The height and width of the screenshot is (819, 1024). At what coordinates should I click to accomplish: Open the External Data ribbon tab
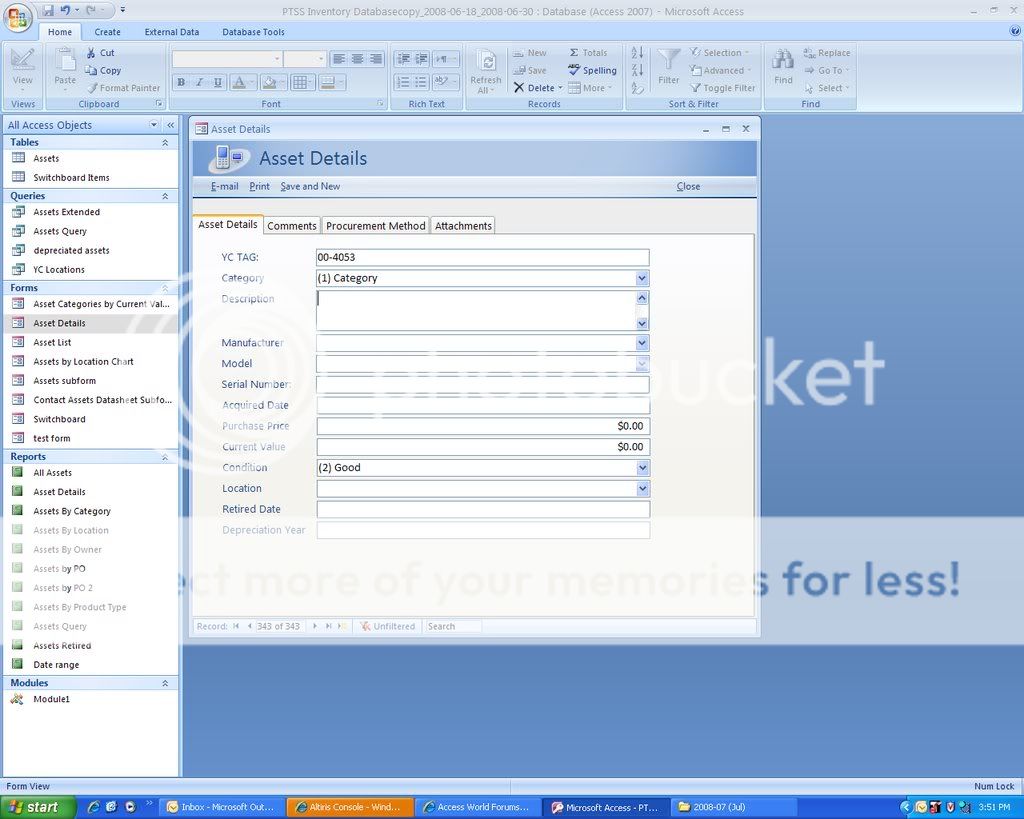coord(172,31)
